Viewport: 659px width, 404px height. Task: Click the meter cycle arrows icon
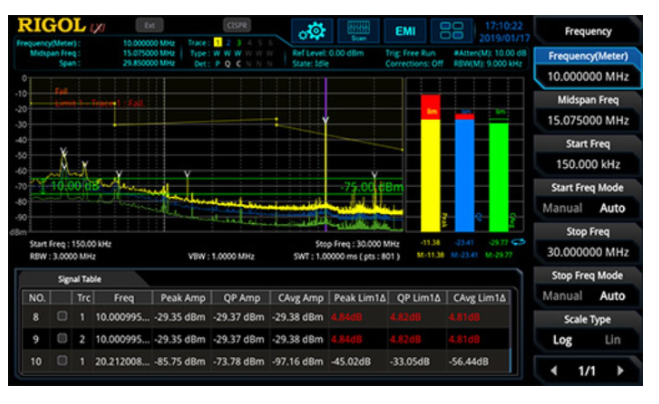[519, 242]
